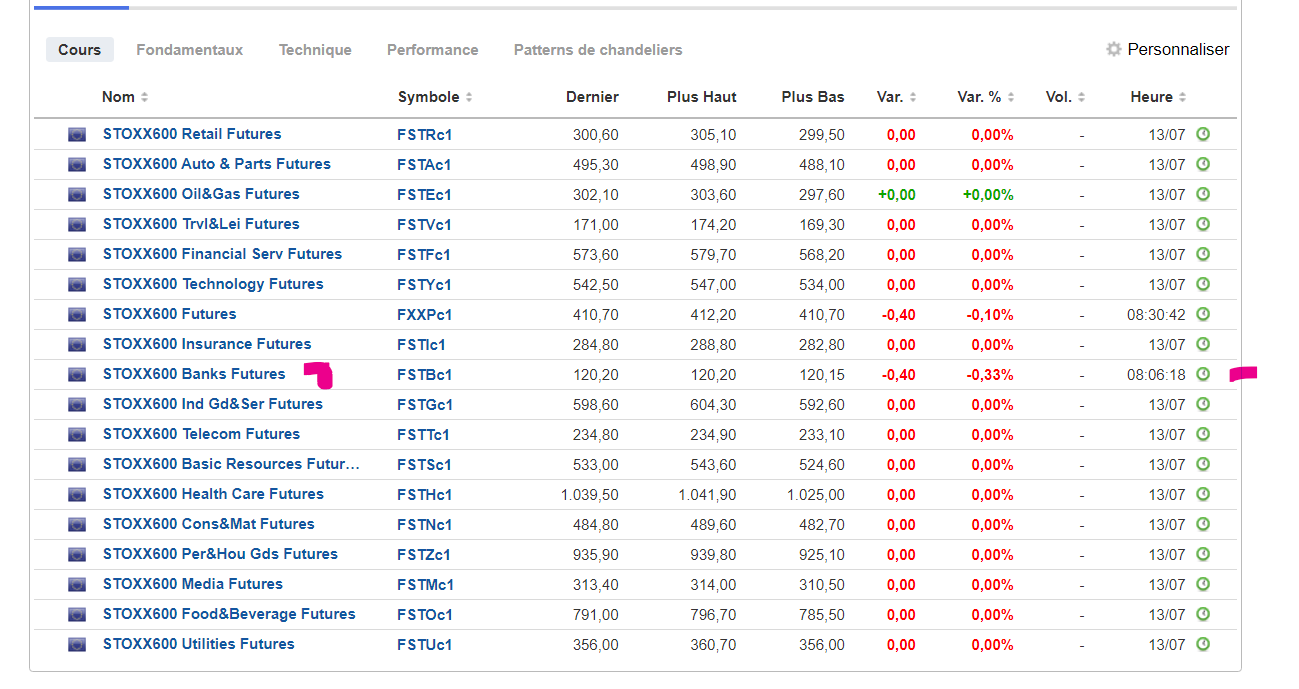Viewport: 1299px width, 689px height.
Task: Click the clock icon in the STOXX600 Futures row
Action: tap(1203, 314)
